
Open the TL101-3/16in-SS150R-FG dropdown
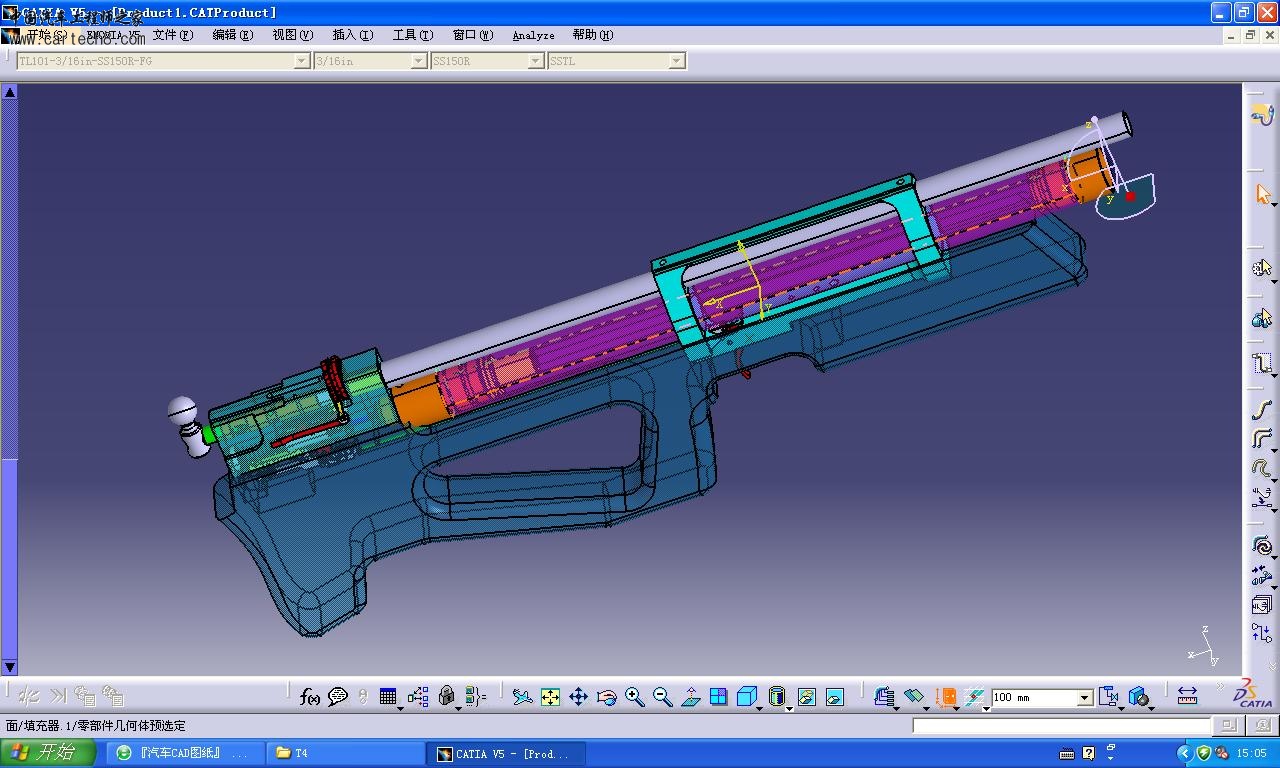(302, 61)
